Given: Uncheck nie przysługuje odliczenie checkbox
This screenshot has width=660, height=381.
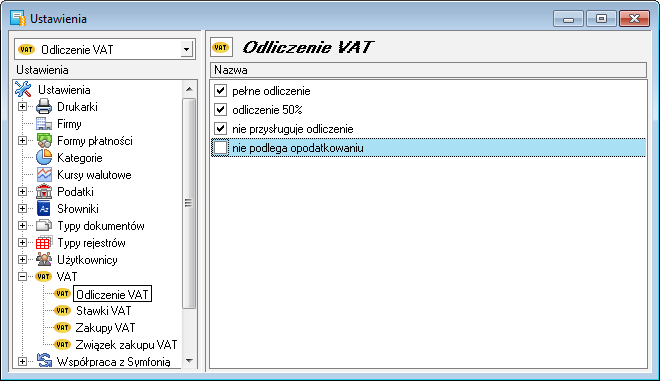Looking at the screenshot, I should 220,128.
